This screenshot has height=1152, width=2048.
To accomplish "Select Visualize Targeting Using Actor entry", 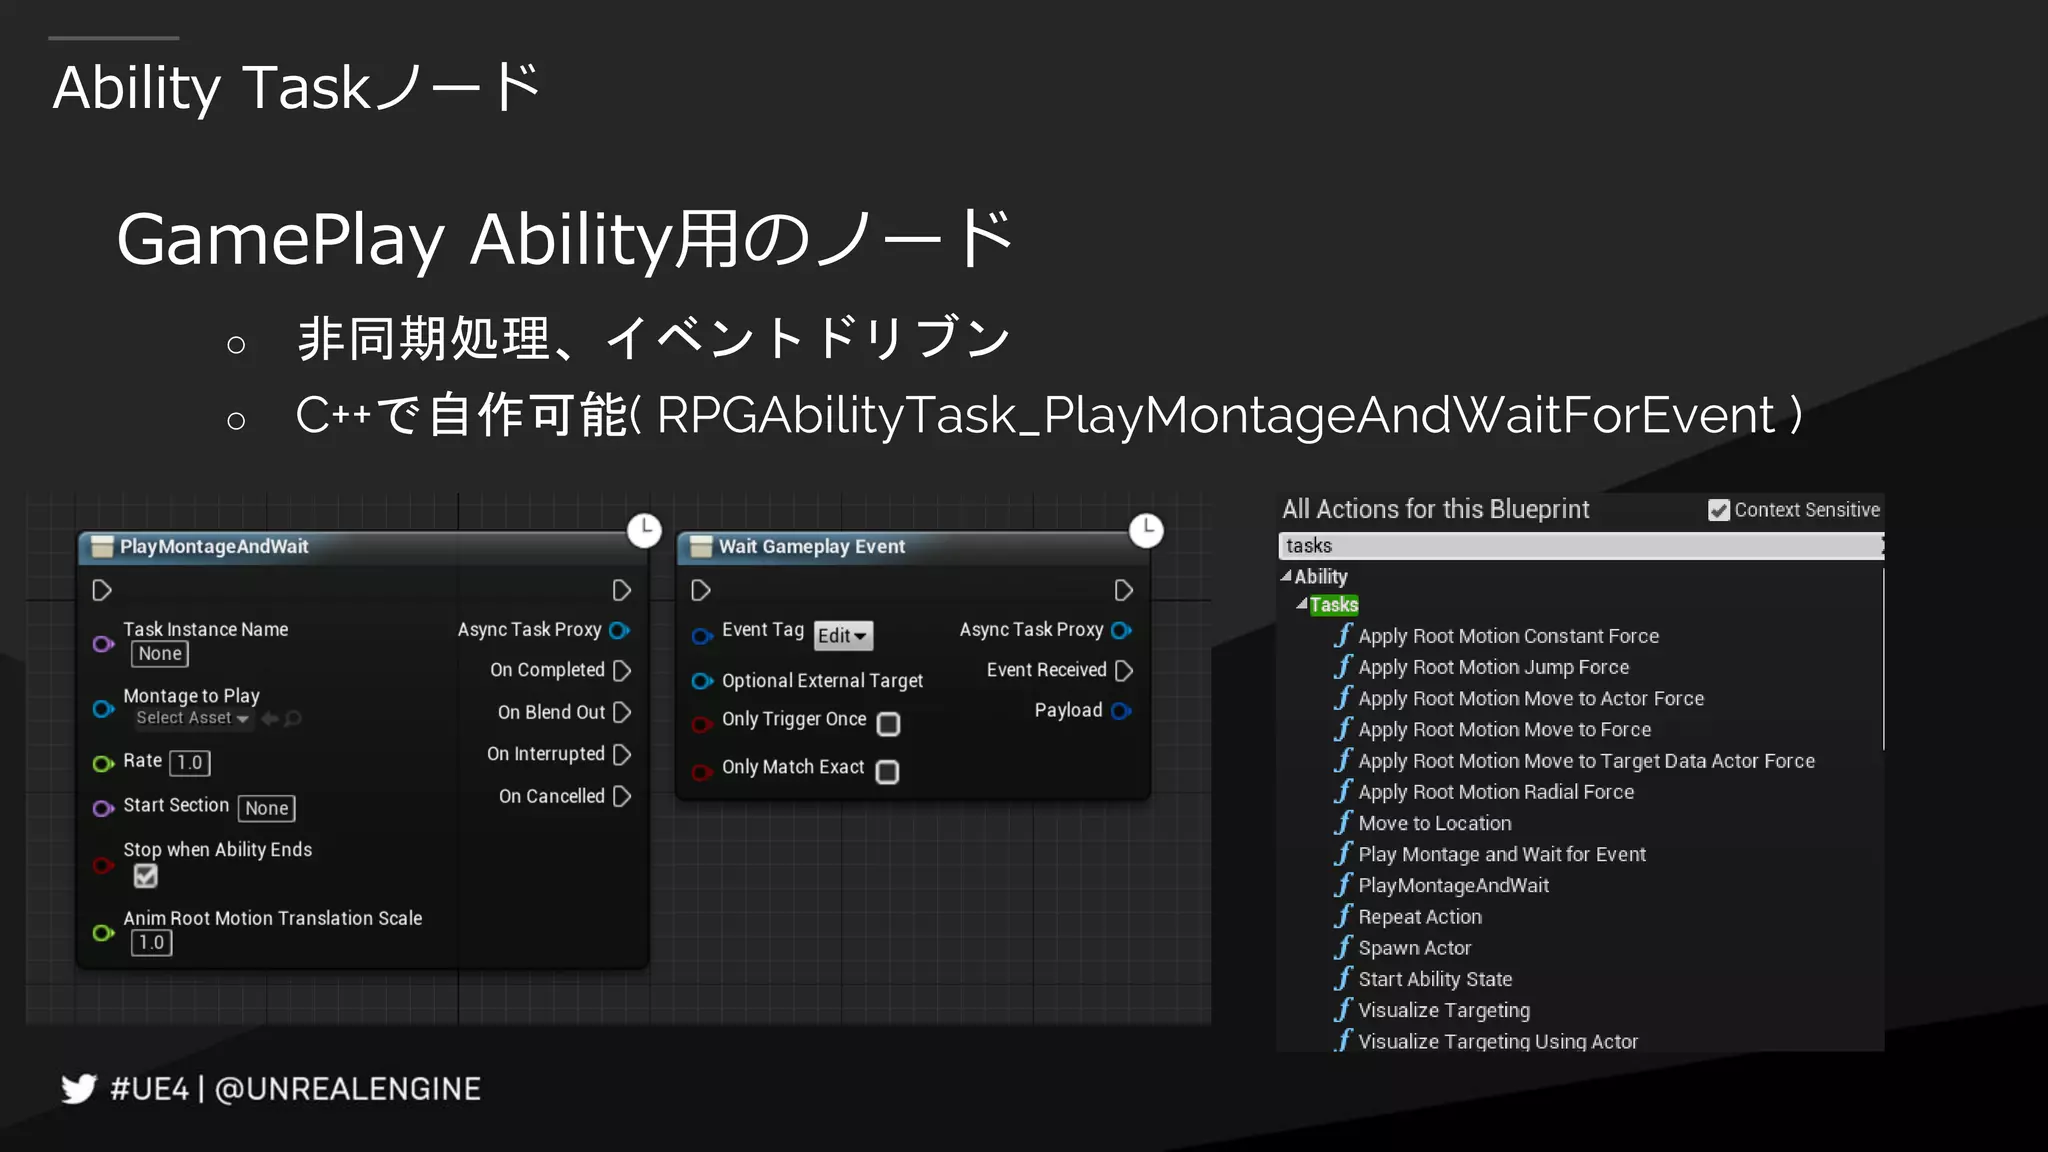I will pos(1498,1041).
